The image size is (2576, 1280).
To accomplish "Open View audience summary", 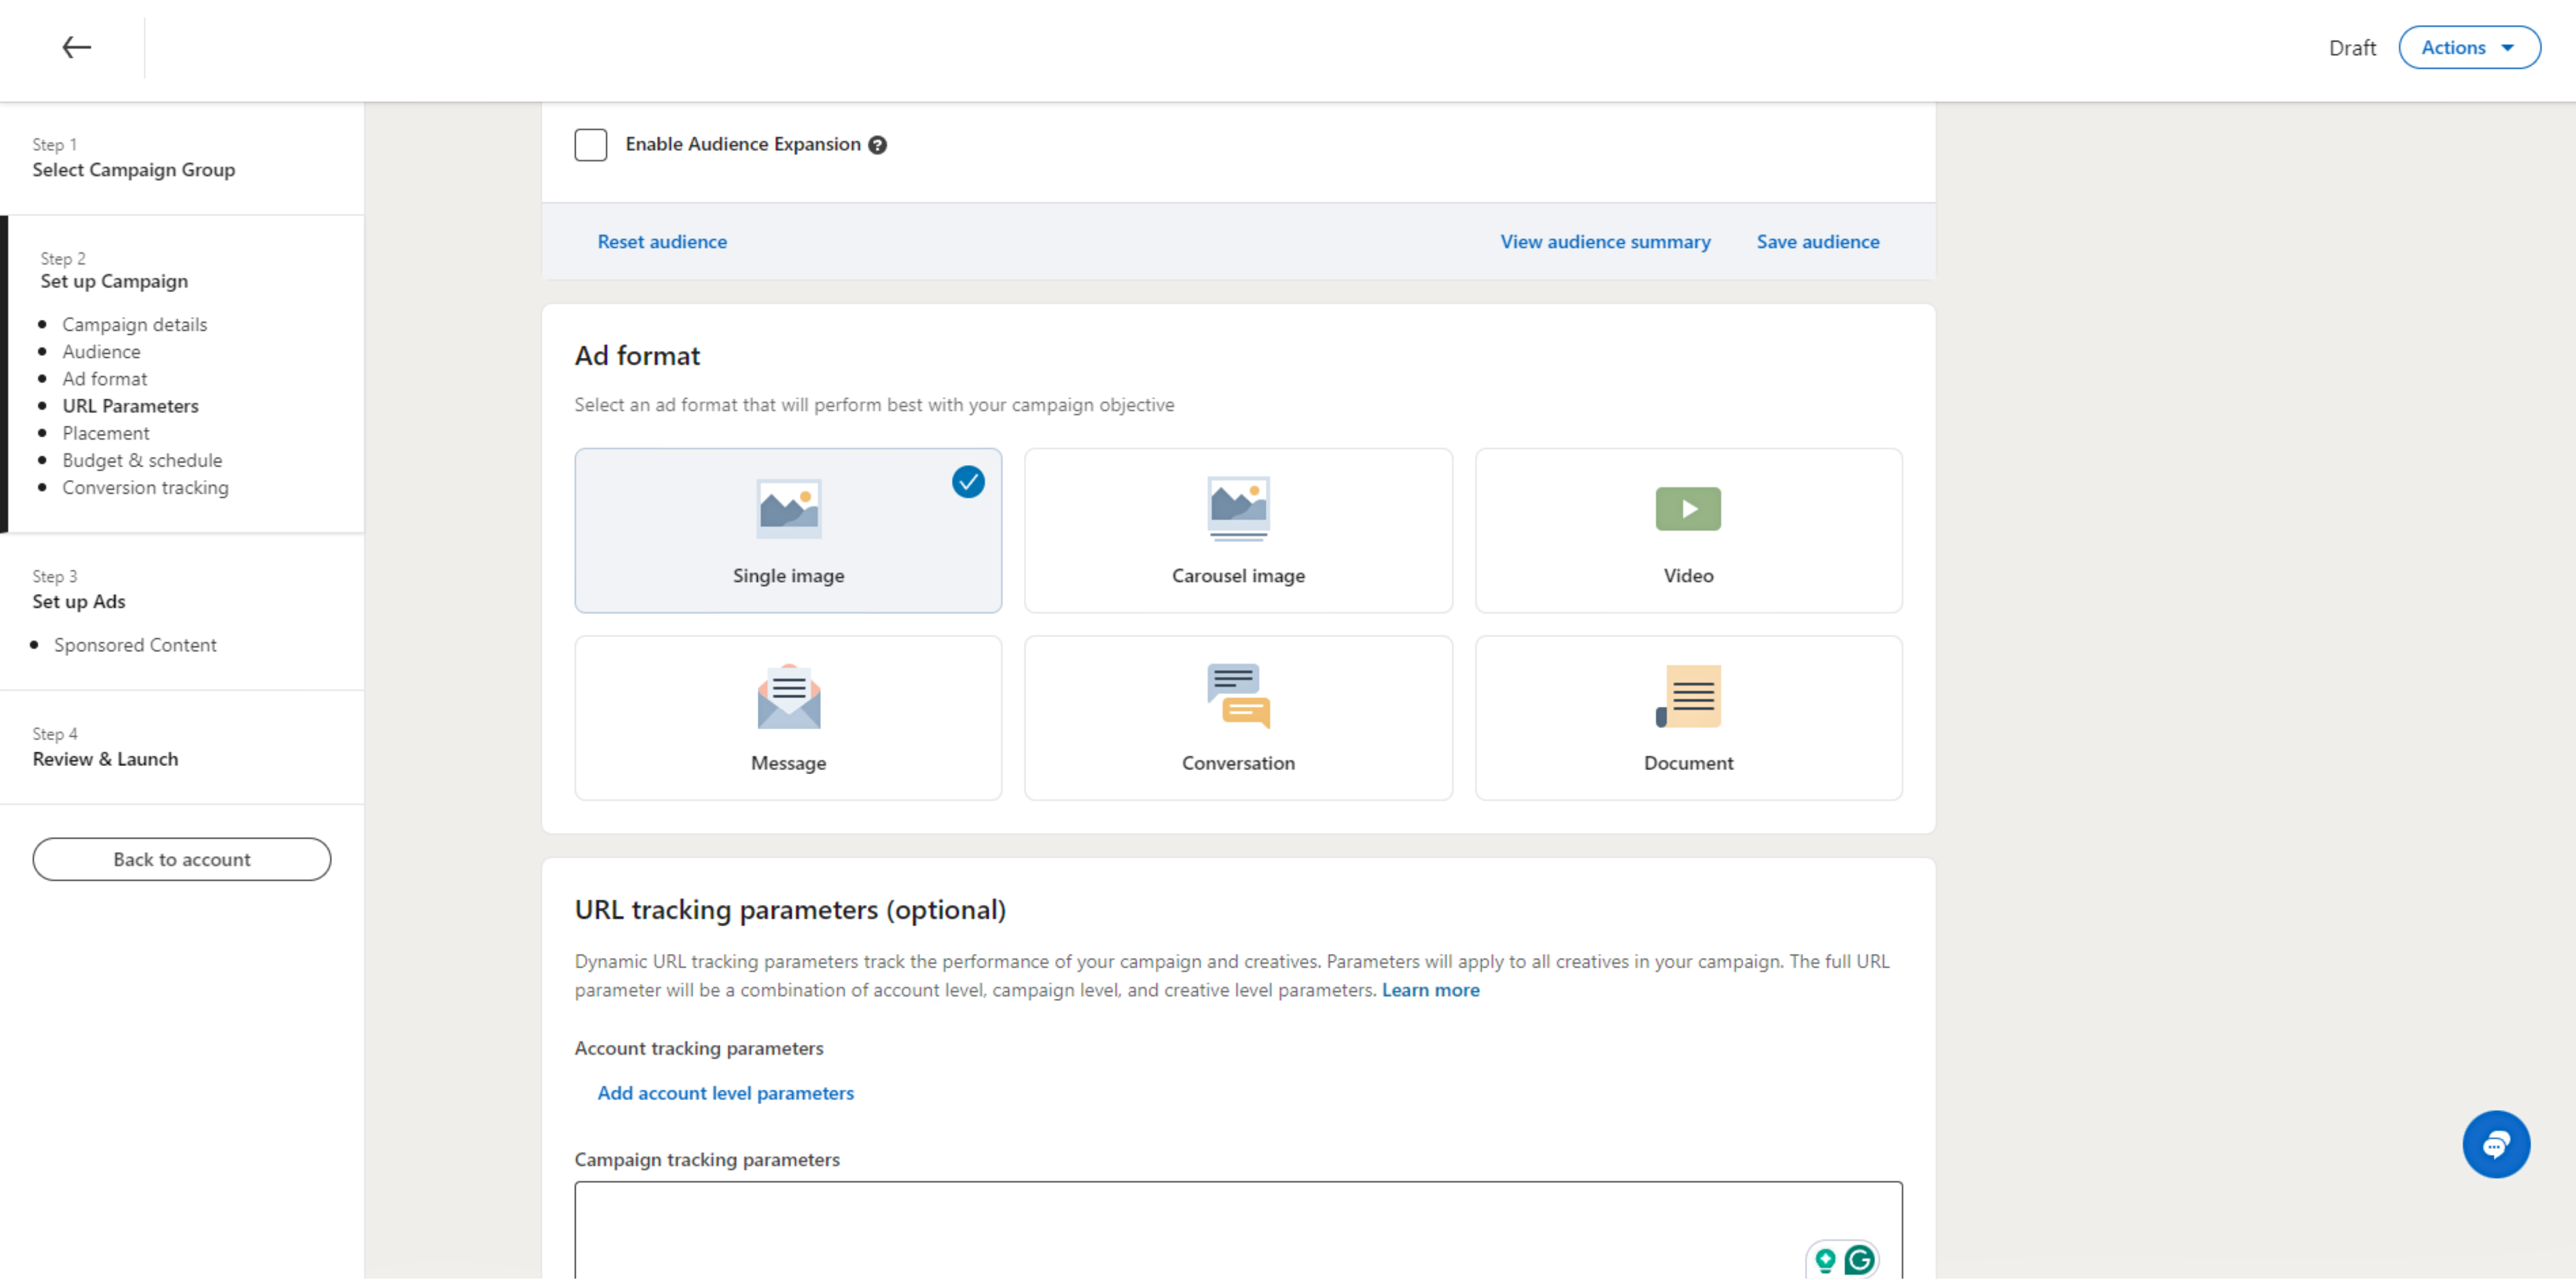I will coord(1605,242).
